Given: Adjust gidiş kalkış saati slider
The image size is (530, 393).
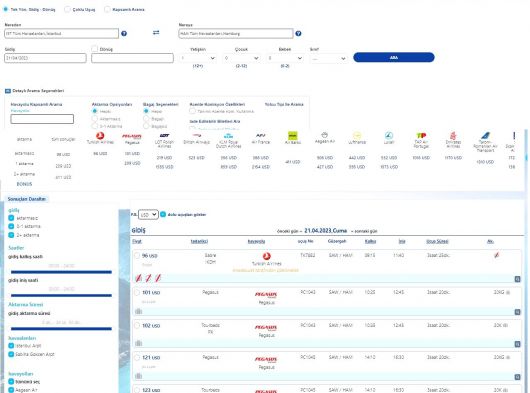Looking at the screenshot, I should pyautogui.click(x=61, y=272).
